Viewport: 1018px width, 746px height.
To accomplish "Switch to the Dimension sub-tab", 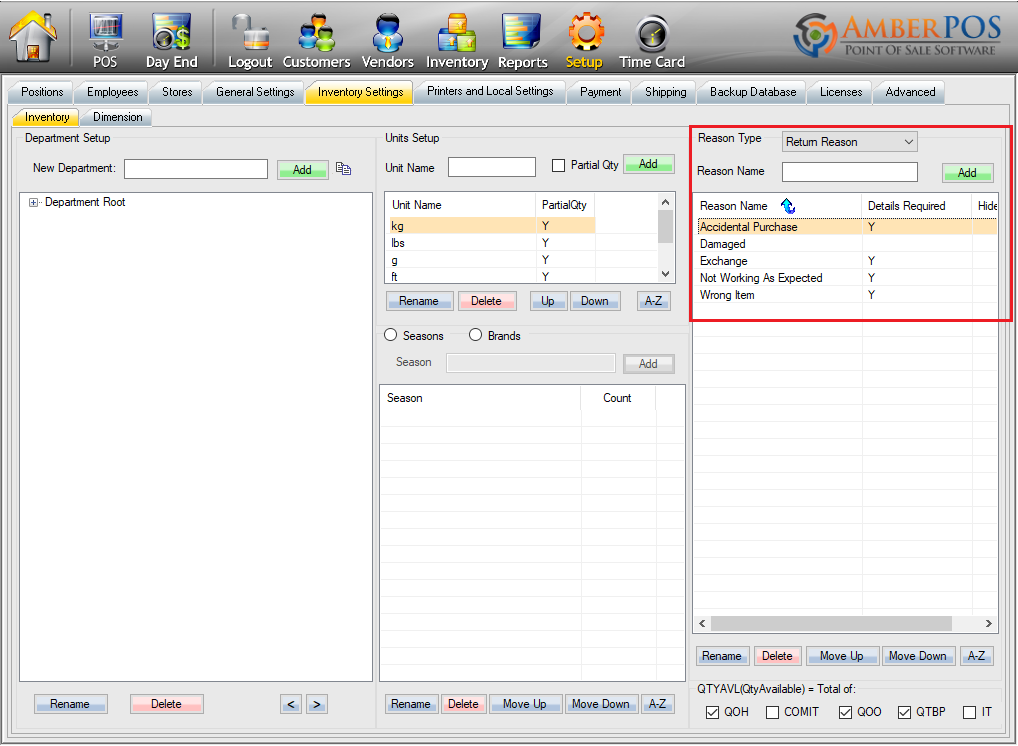I will [118, 118].
